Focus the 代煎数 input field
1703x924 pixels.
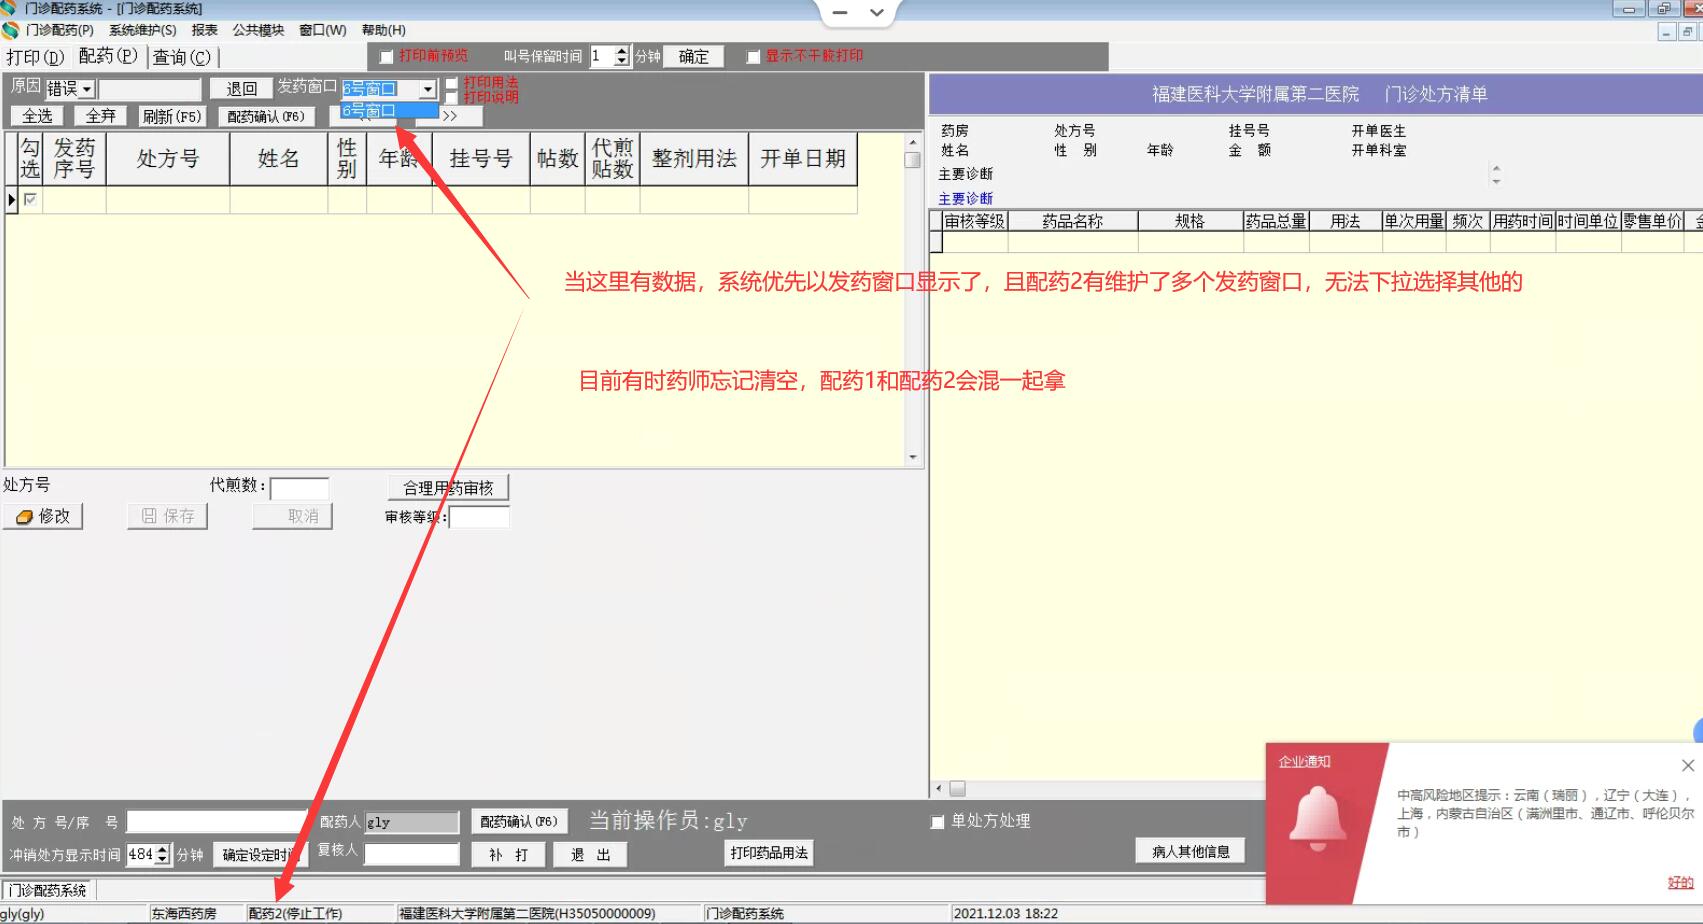click(299, 488)
